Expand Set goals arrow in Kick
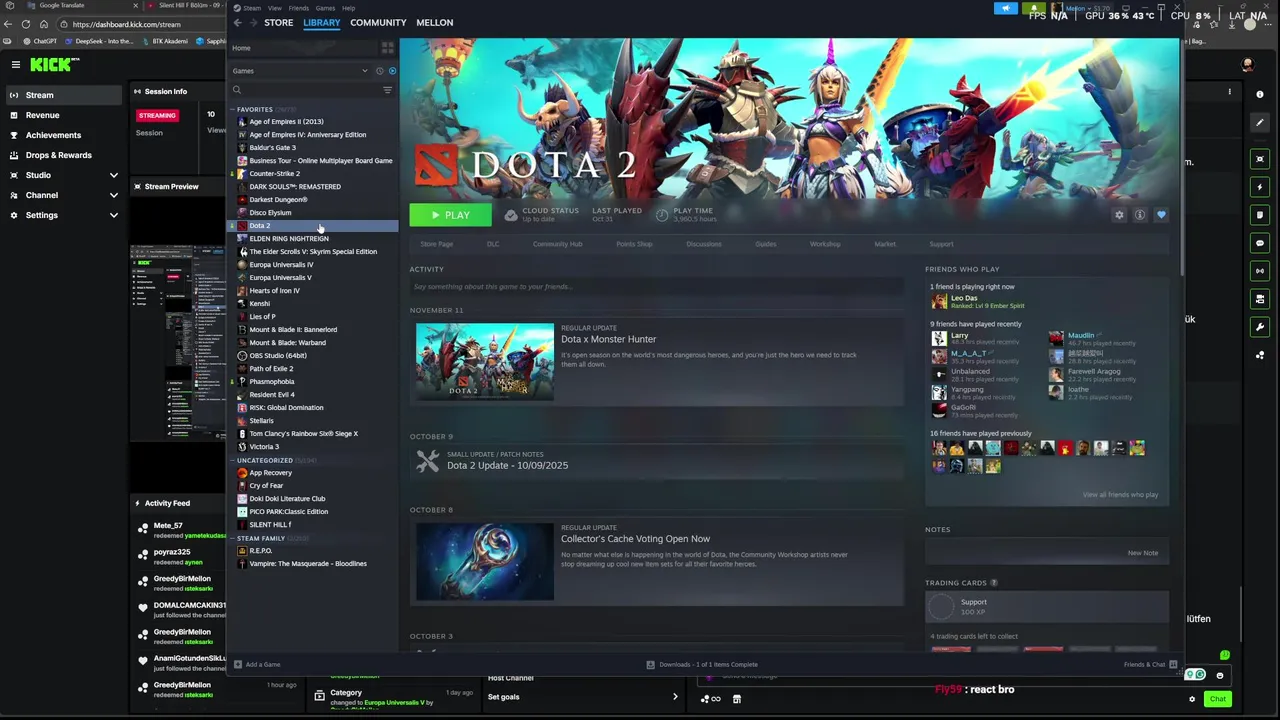The image size is (1280, 720). 675,697
